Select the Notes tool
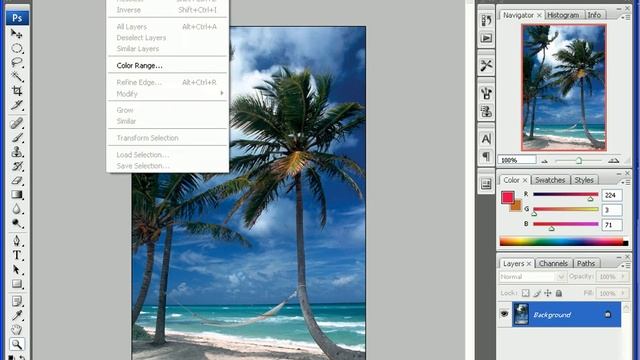The height and width of the screenshot is (360, 640). tap(16, 301)
